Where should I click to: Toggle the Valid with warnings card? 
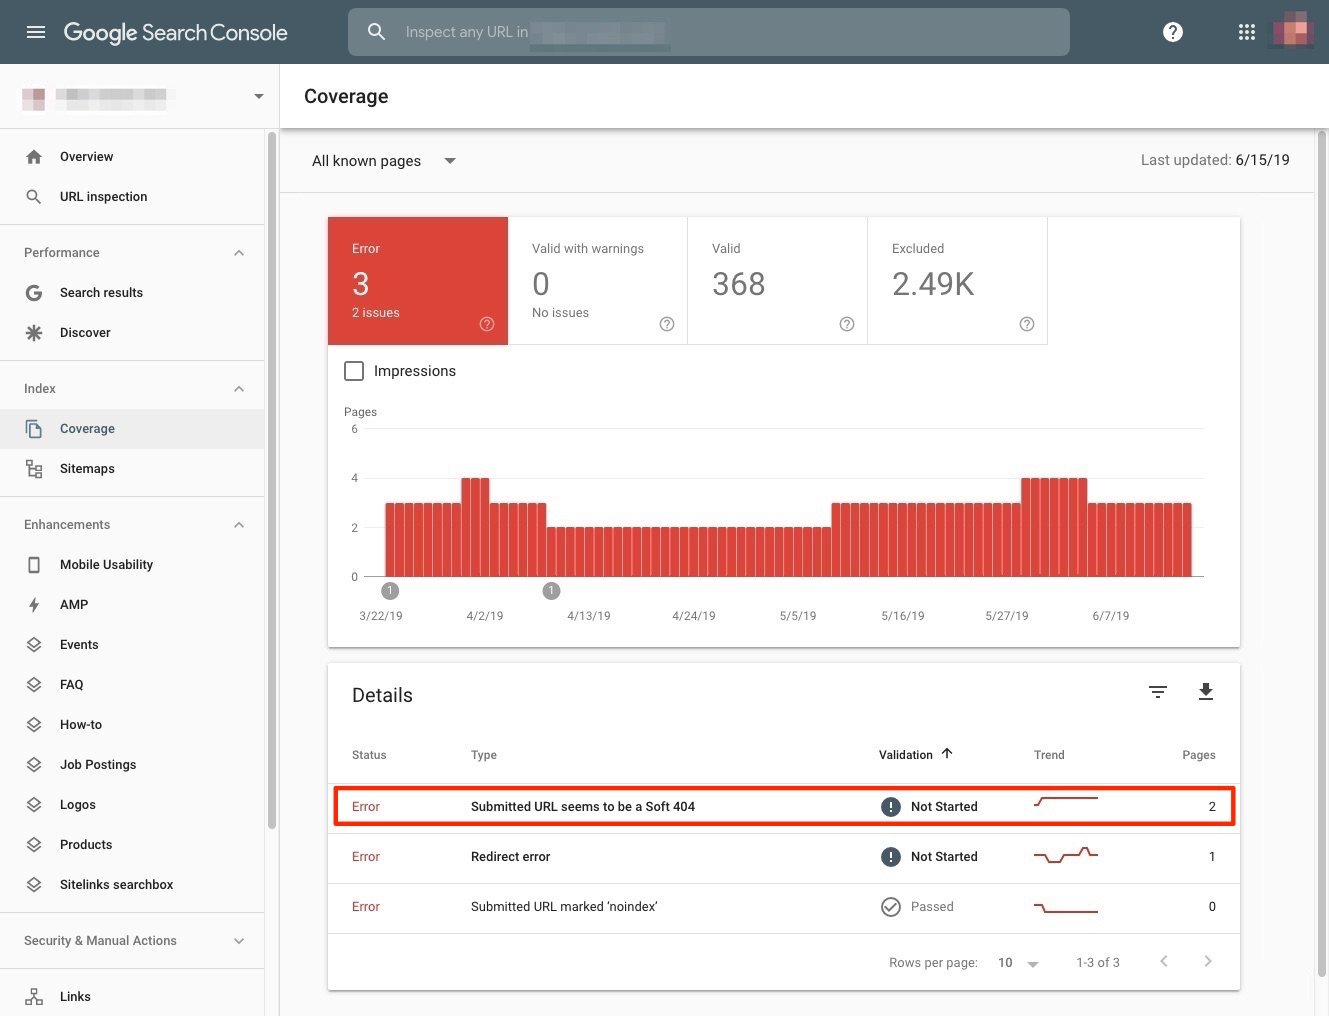tap(597, 281)
